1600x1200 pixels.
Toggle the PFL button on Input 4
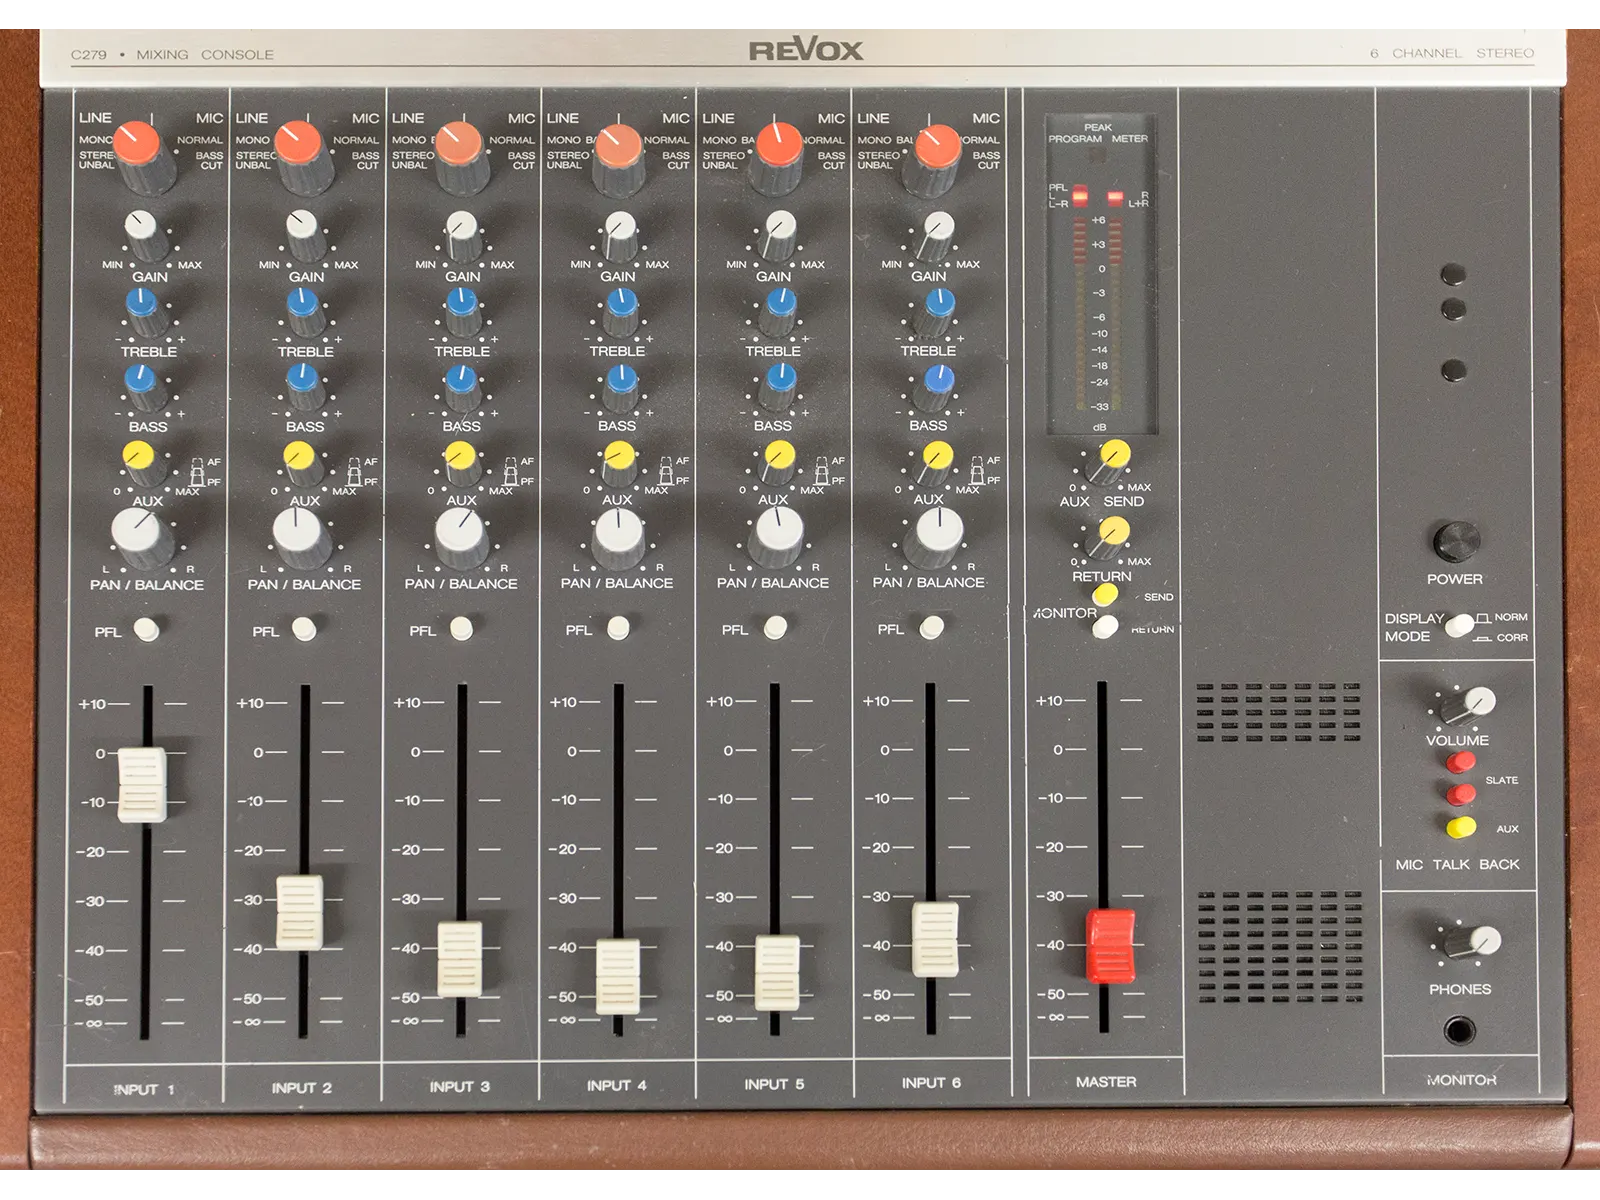coord(619,627)
